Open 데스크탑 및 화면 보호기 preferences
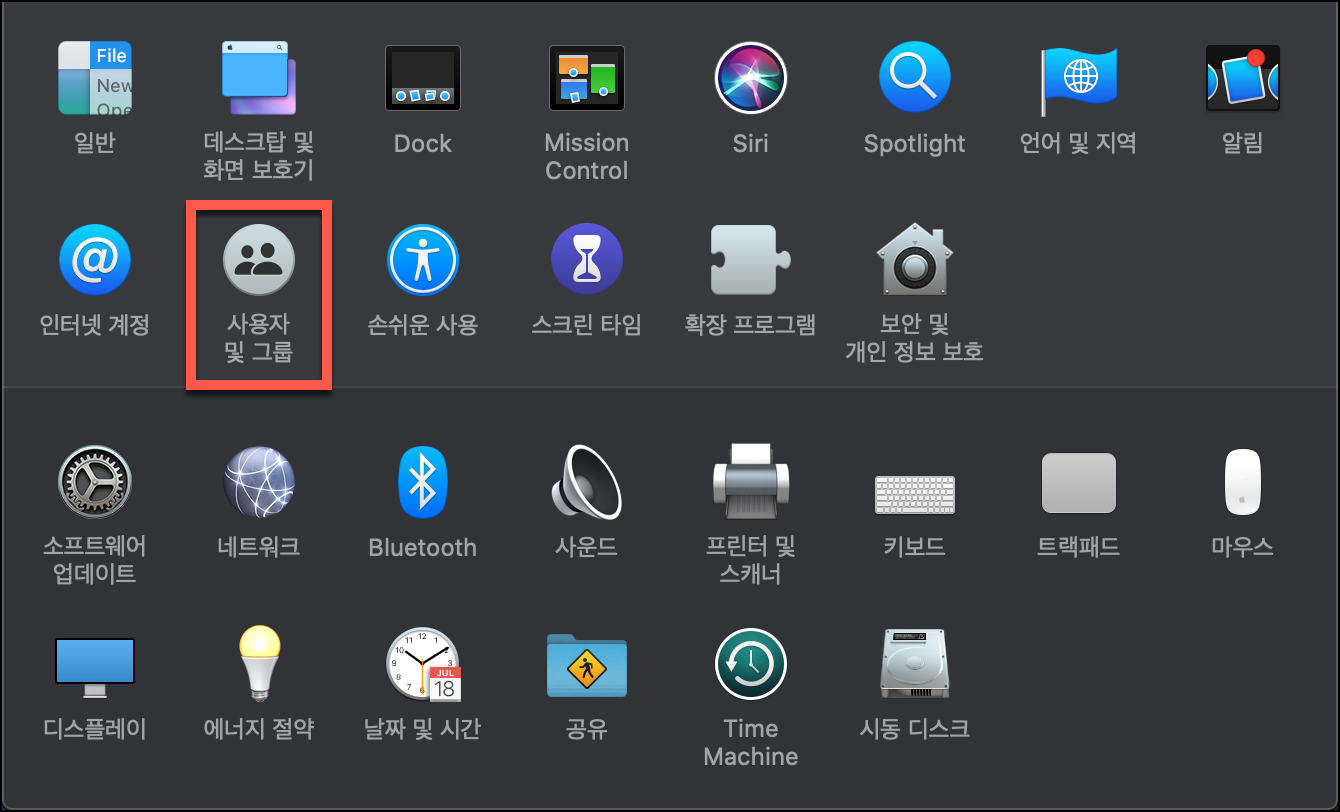Image resolution: width=1340 pixels, height=812 pixels. click(259, 78)
